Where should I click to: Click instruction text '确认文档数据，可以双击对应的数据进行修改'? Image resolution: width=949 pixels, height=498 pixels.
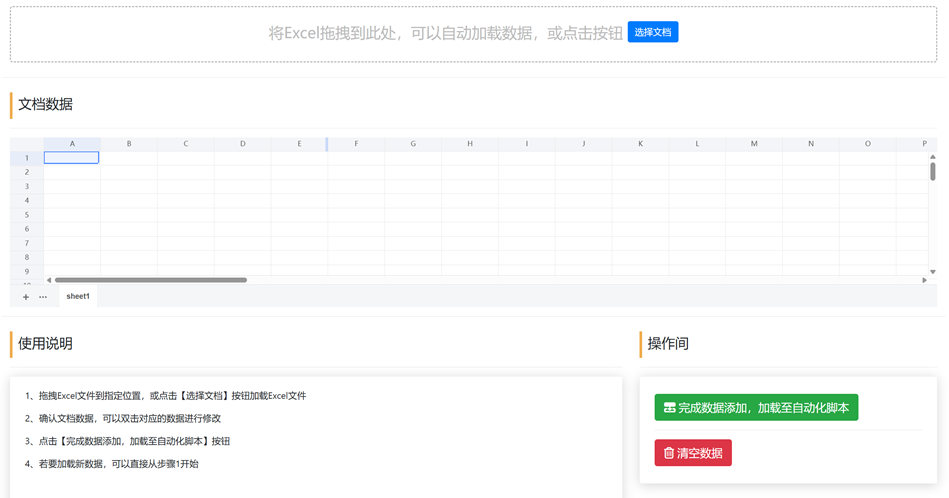(130, 418)
